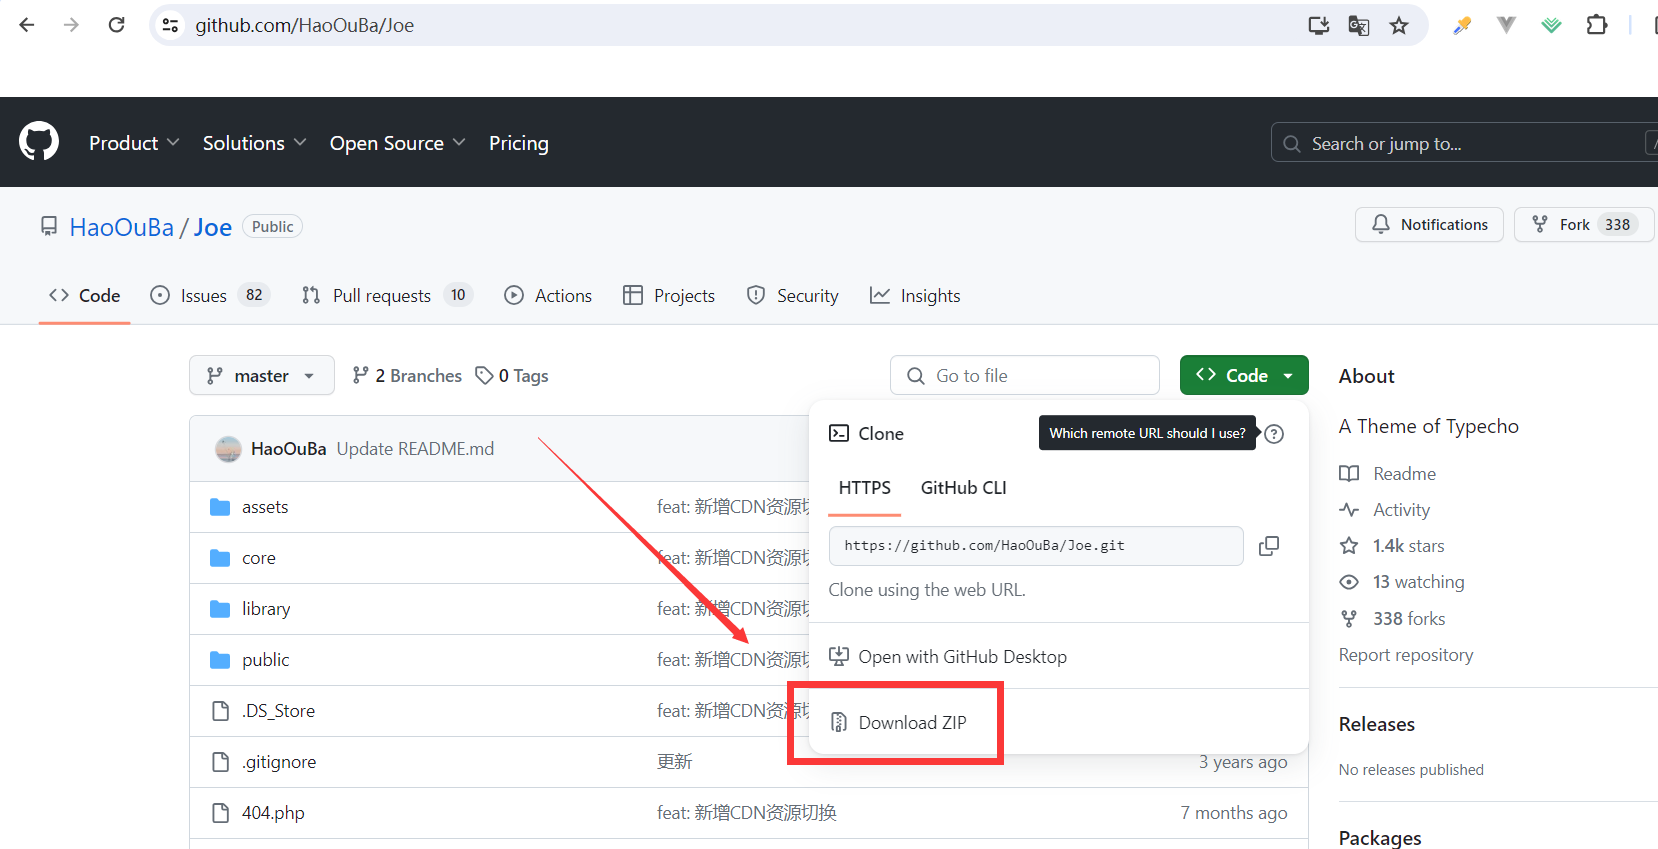Click the browser forward arrow
The height and width of the screenshot is (849, 1658).
click(x=71, y=25)
